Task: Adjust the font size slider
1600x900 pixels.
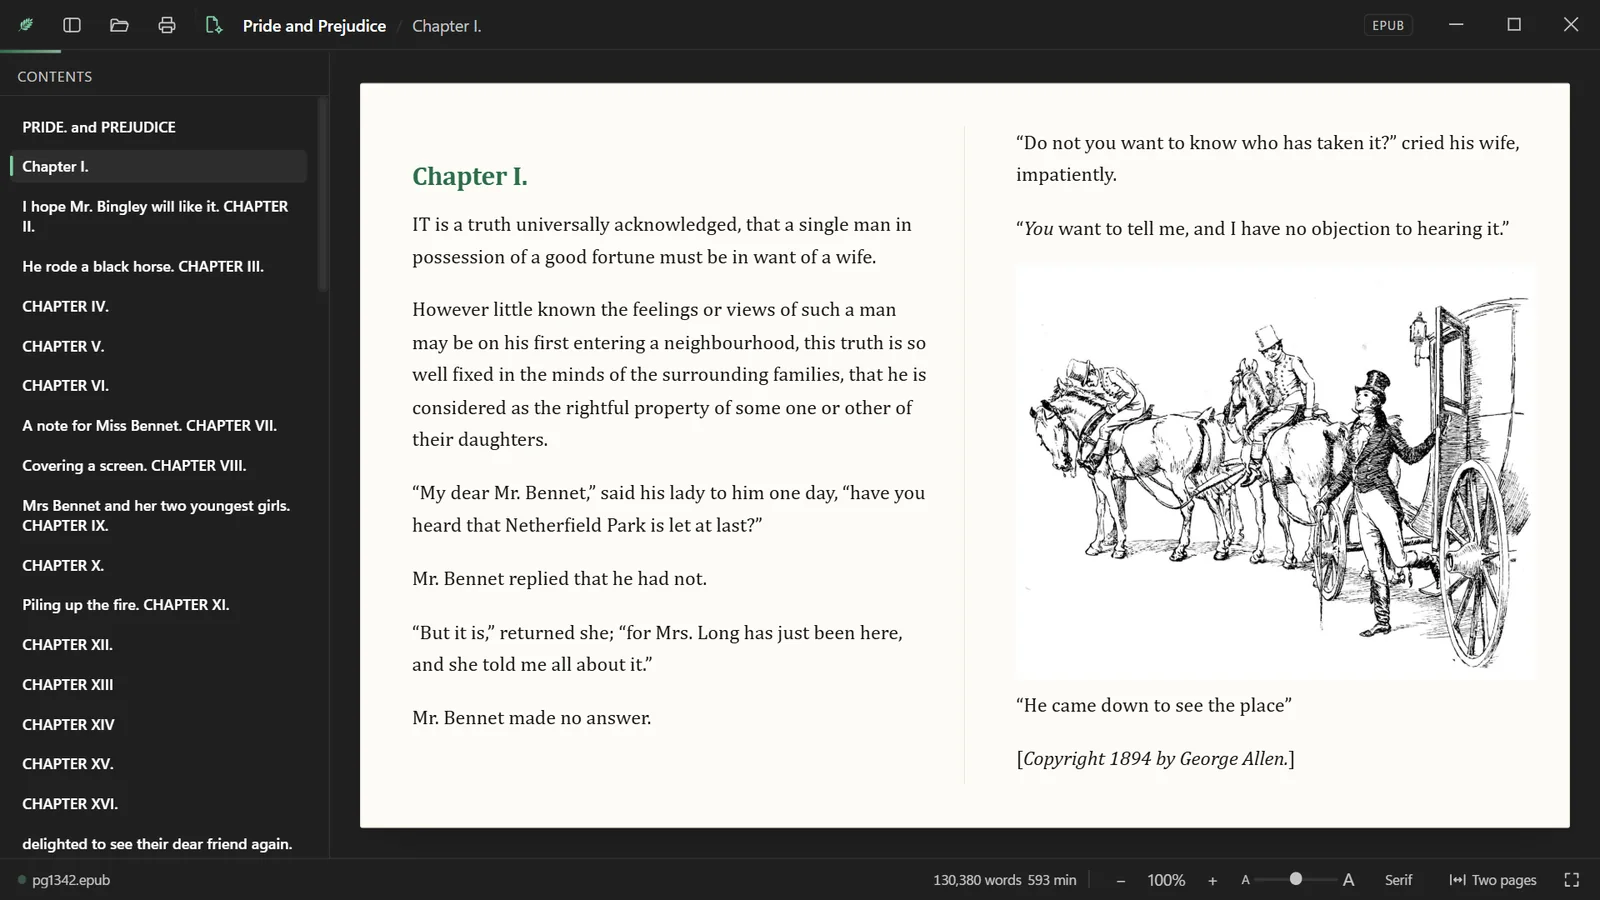Action: pos(1296,879)
